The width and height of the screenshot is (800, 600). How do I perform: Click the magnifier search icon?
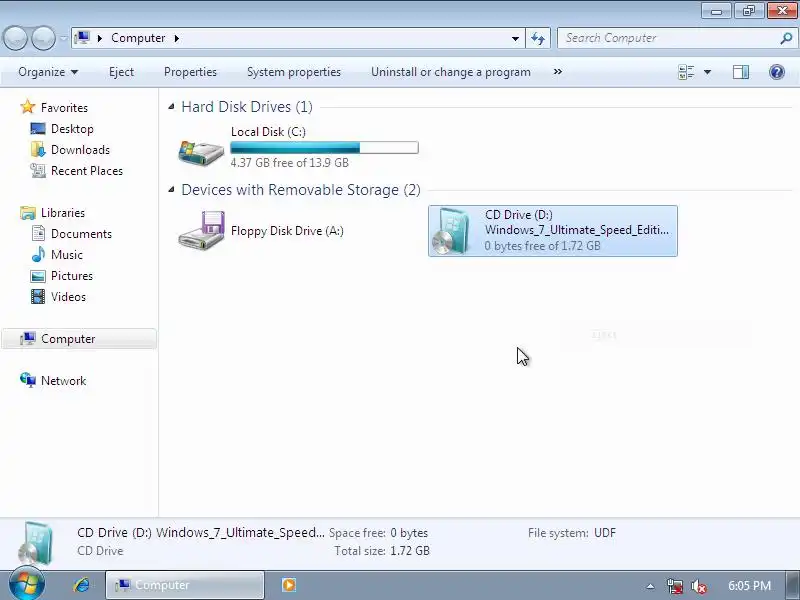(x=786, y=38)
